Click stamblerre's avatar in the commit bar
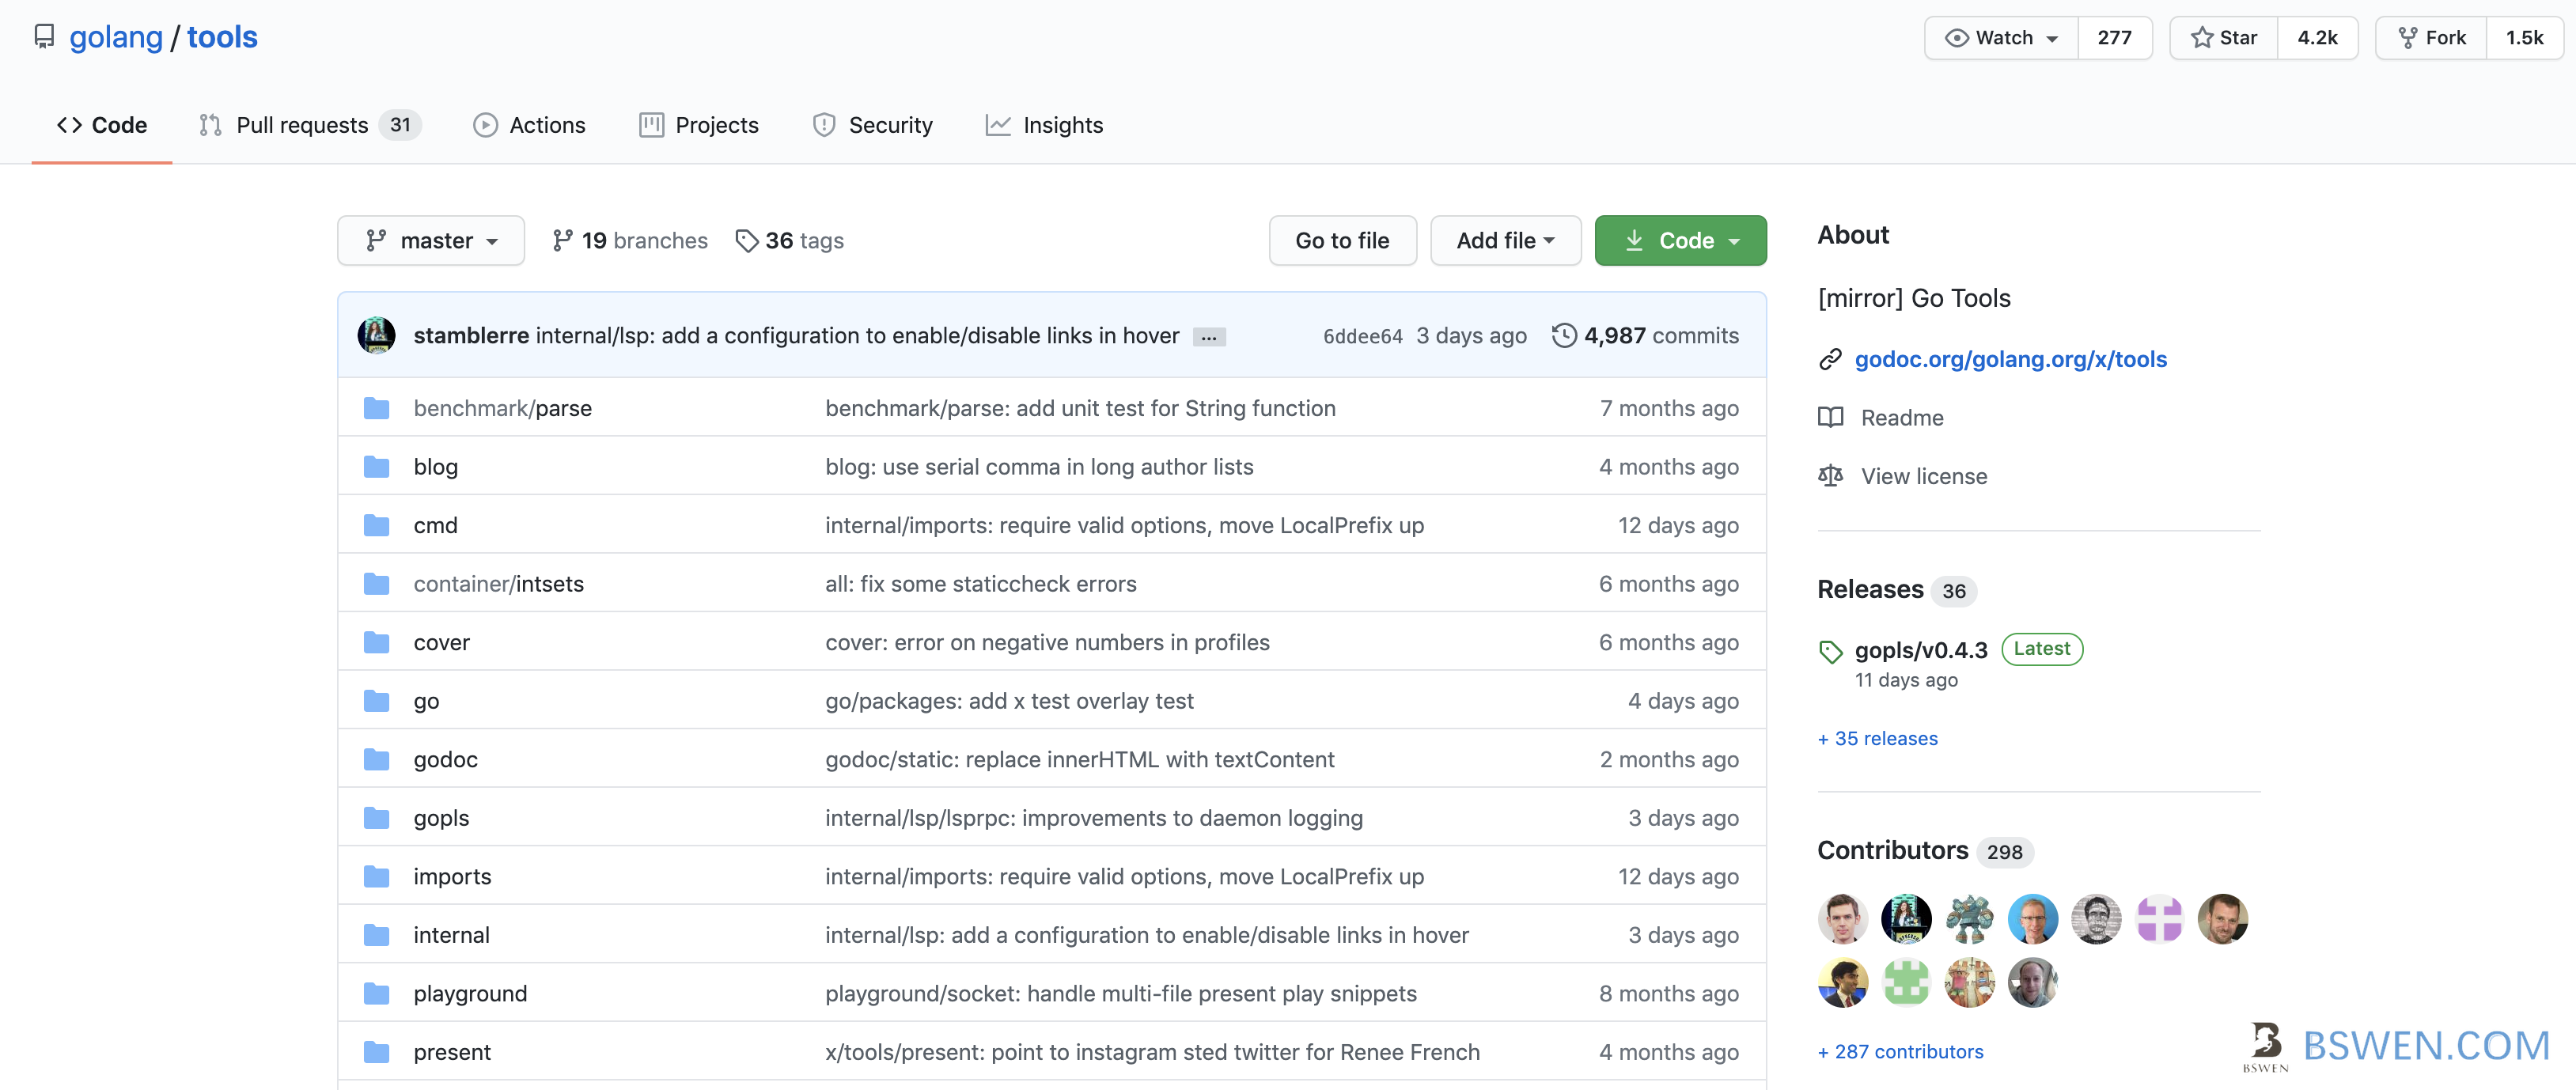This screenshot has height=1090, width=2576. 376,335
